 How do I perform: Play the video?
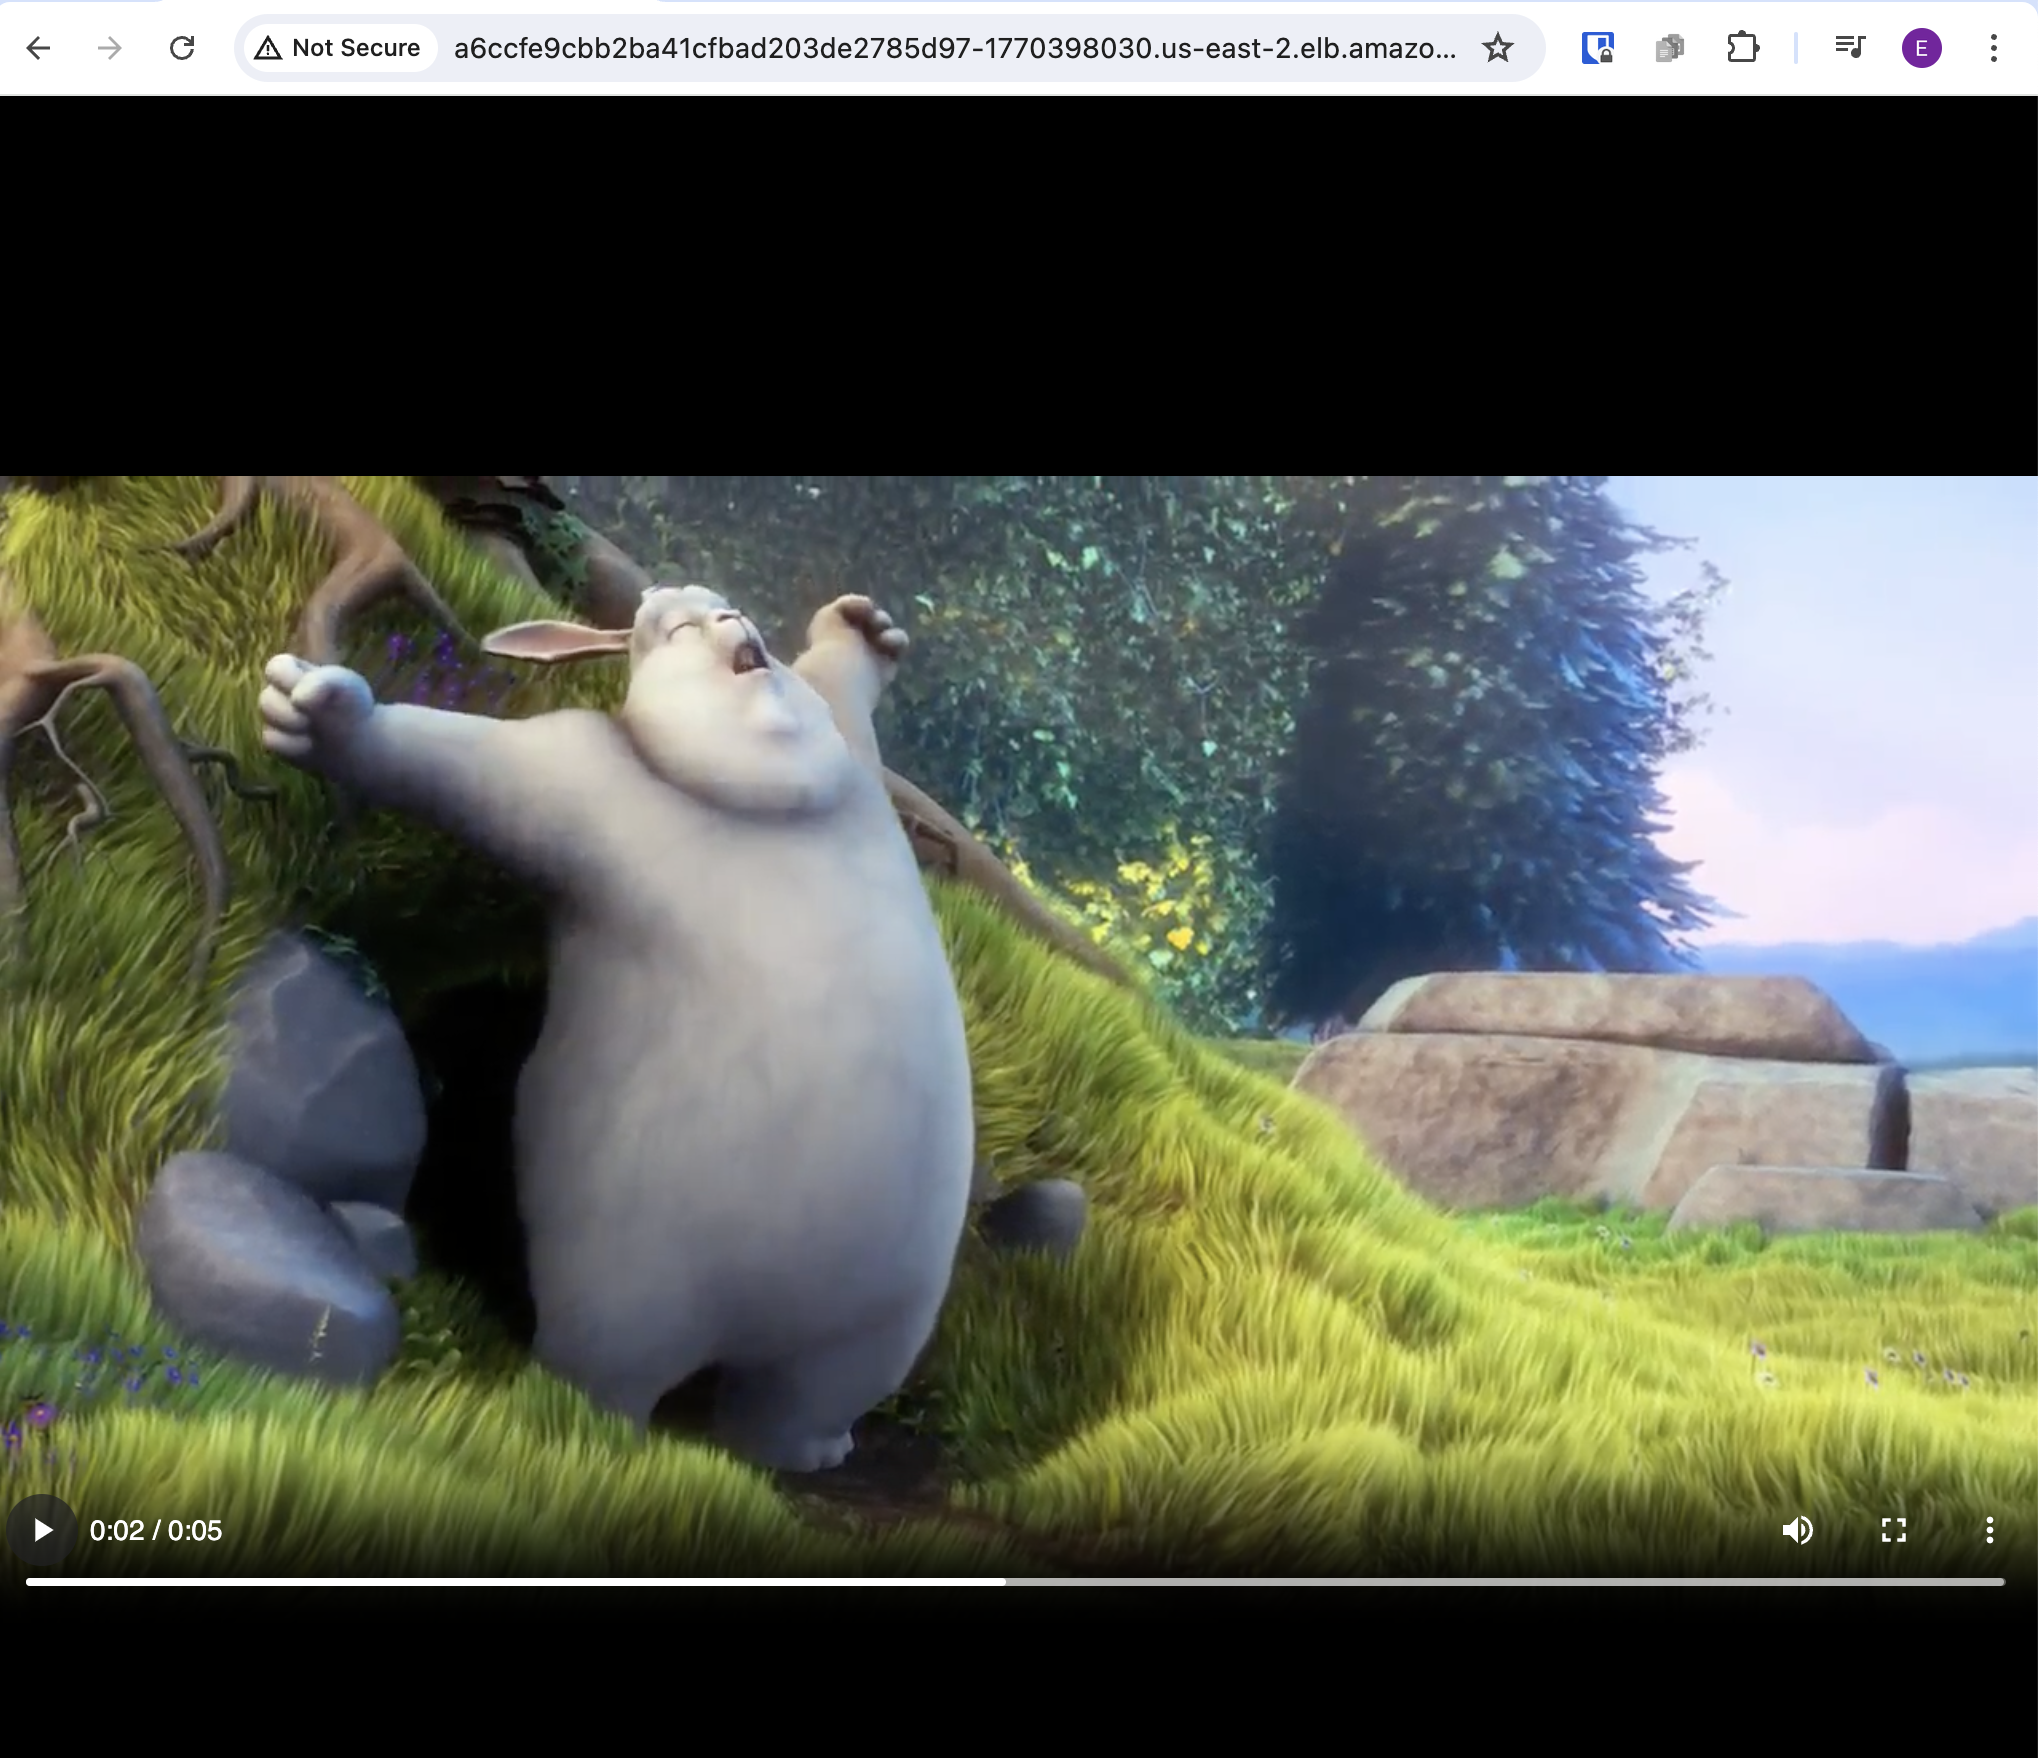click(42, 1530)
